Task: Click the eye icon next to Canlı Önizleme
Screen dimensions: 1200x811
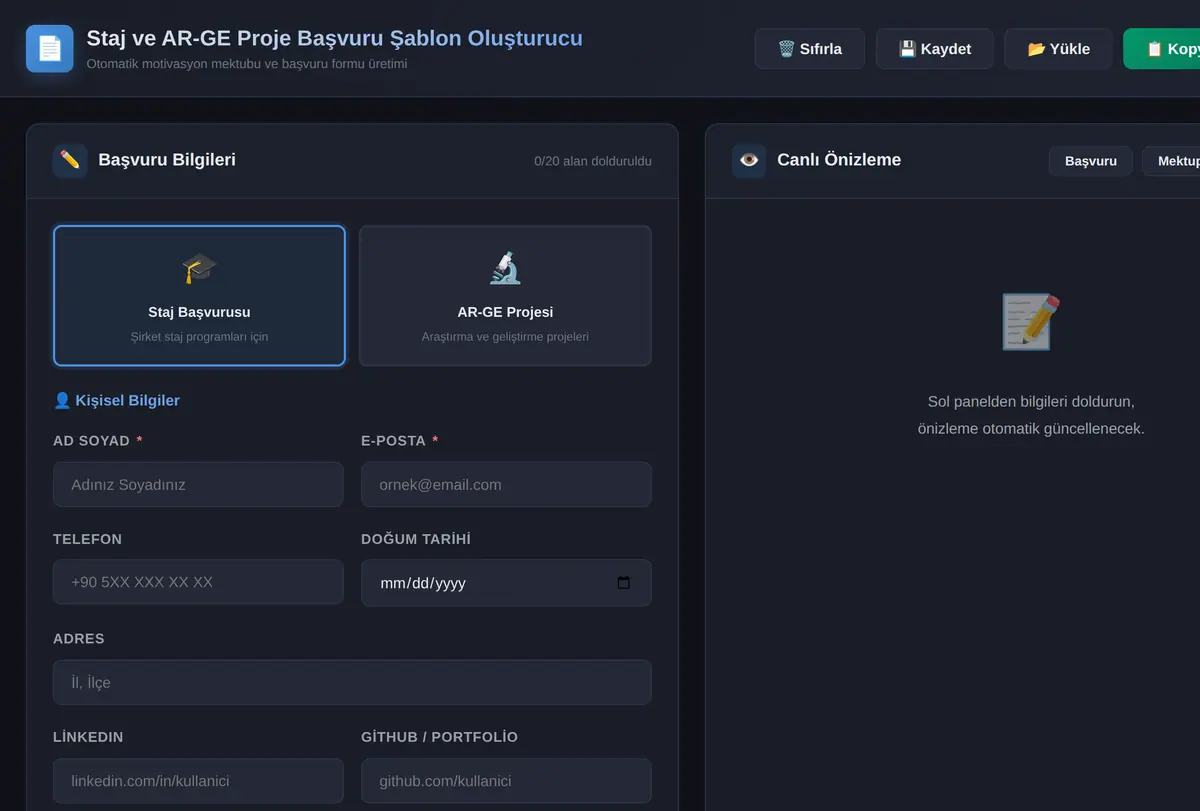Action: pyautogui.click(x=749, y=160)
